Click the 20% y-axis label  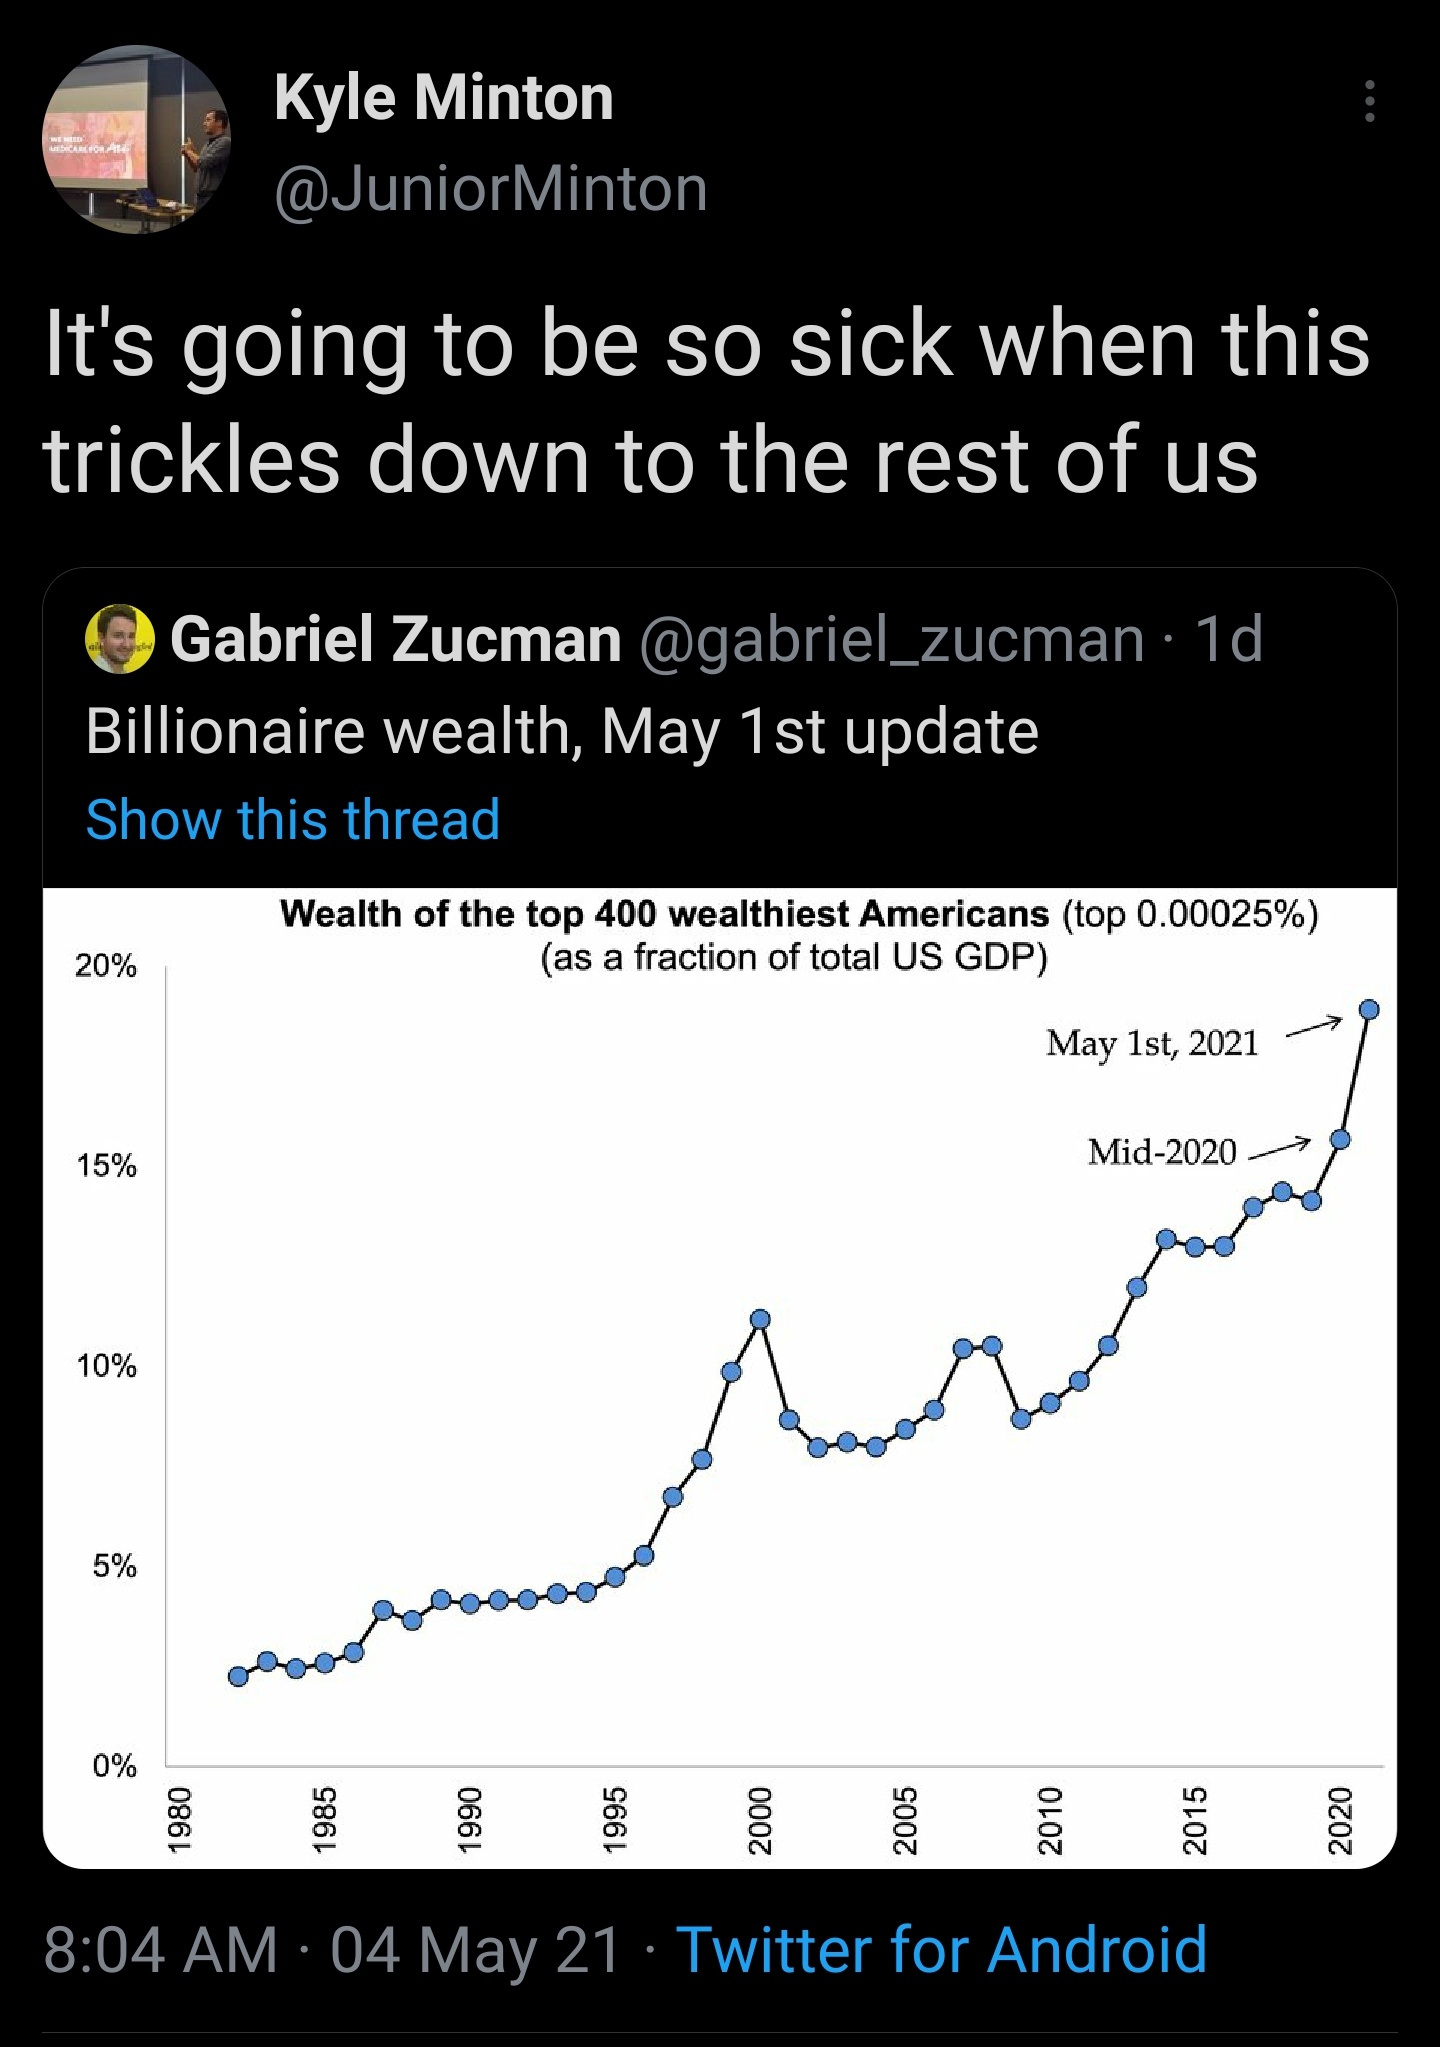pyautogui.click(x=105, y=966)
